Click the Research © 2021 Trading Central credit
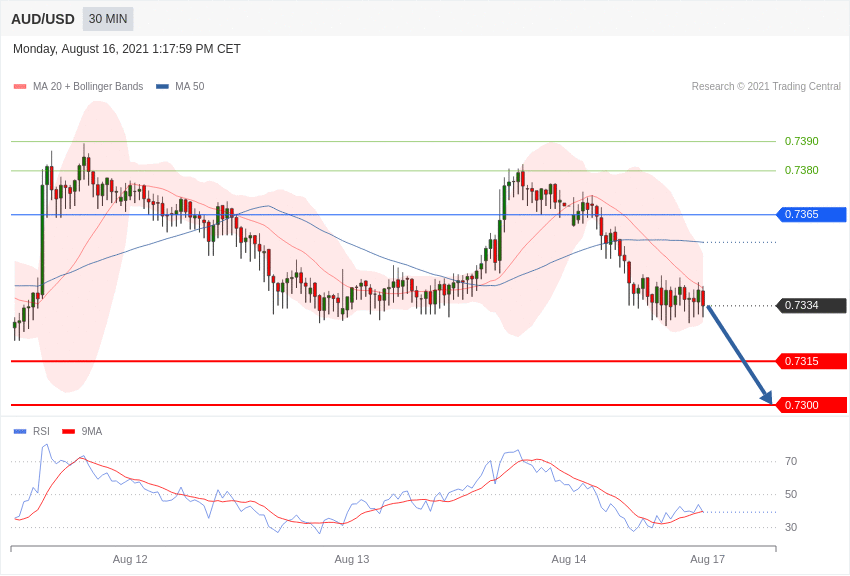 tap(766, 87)
